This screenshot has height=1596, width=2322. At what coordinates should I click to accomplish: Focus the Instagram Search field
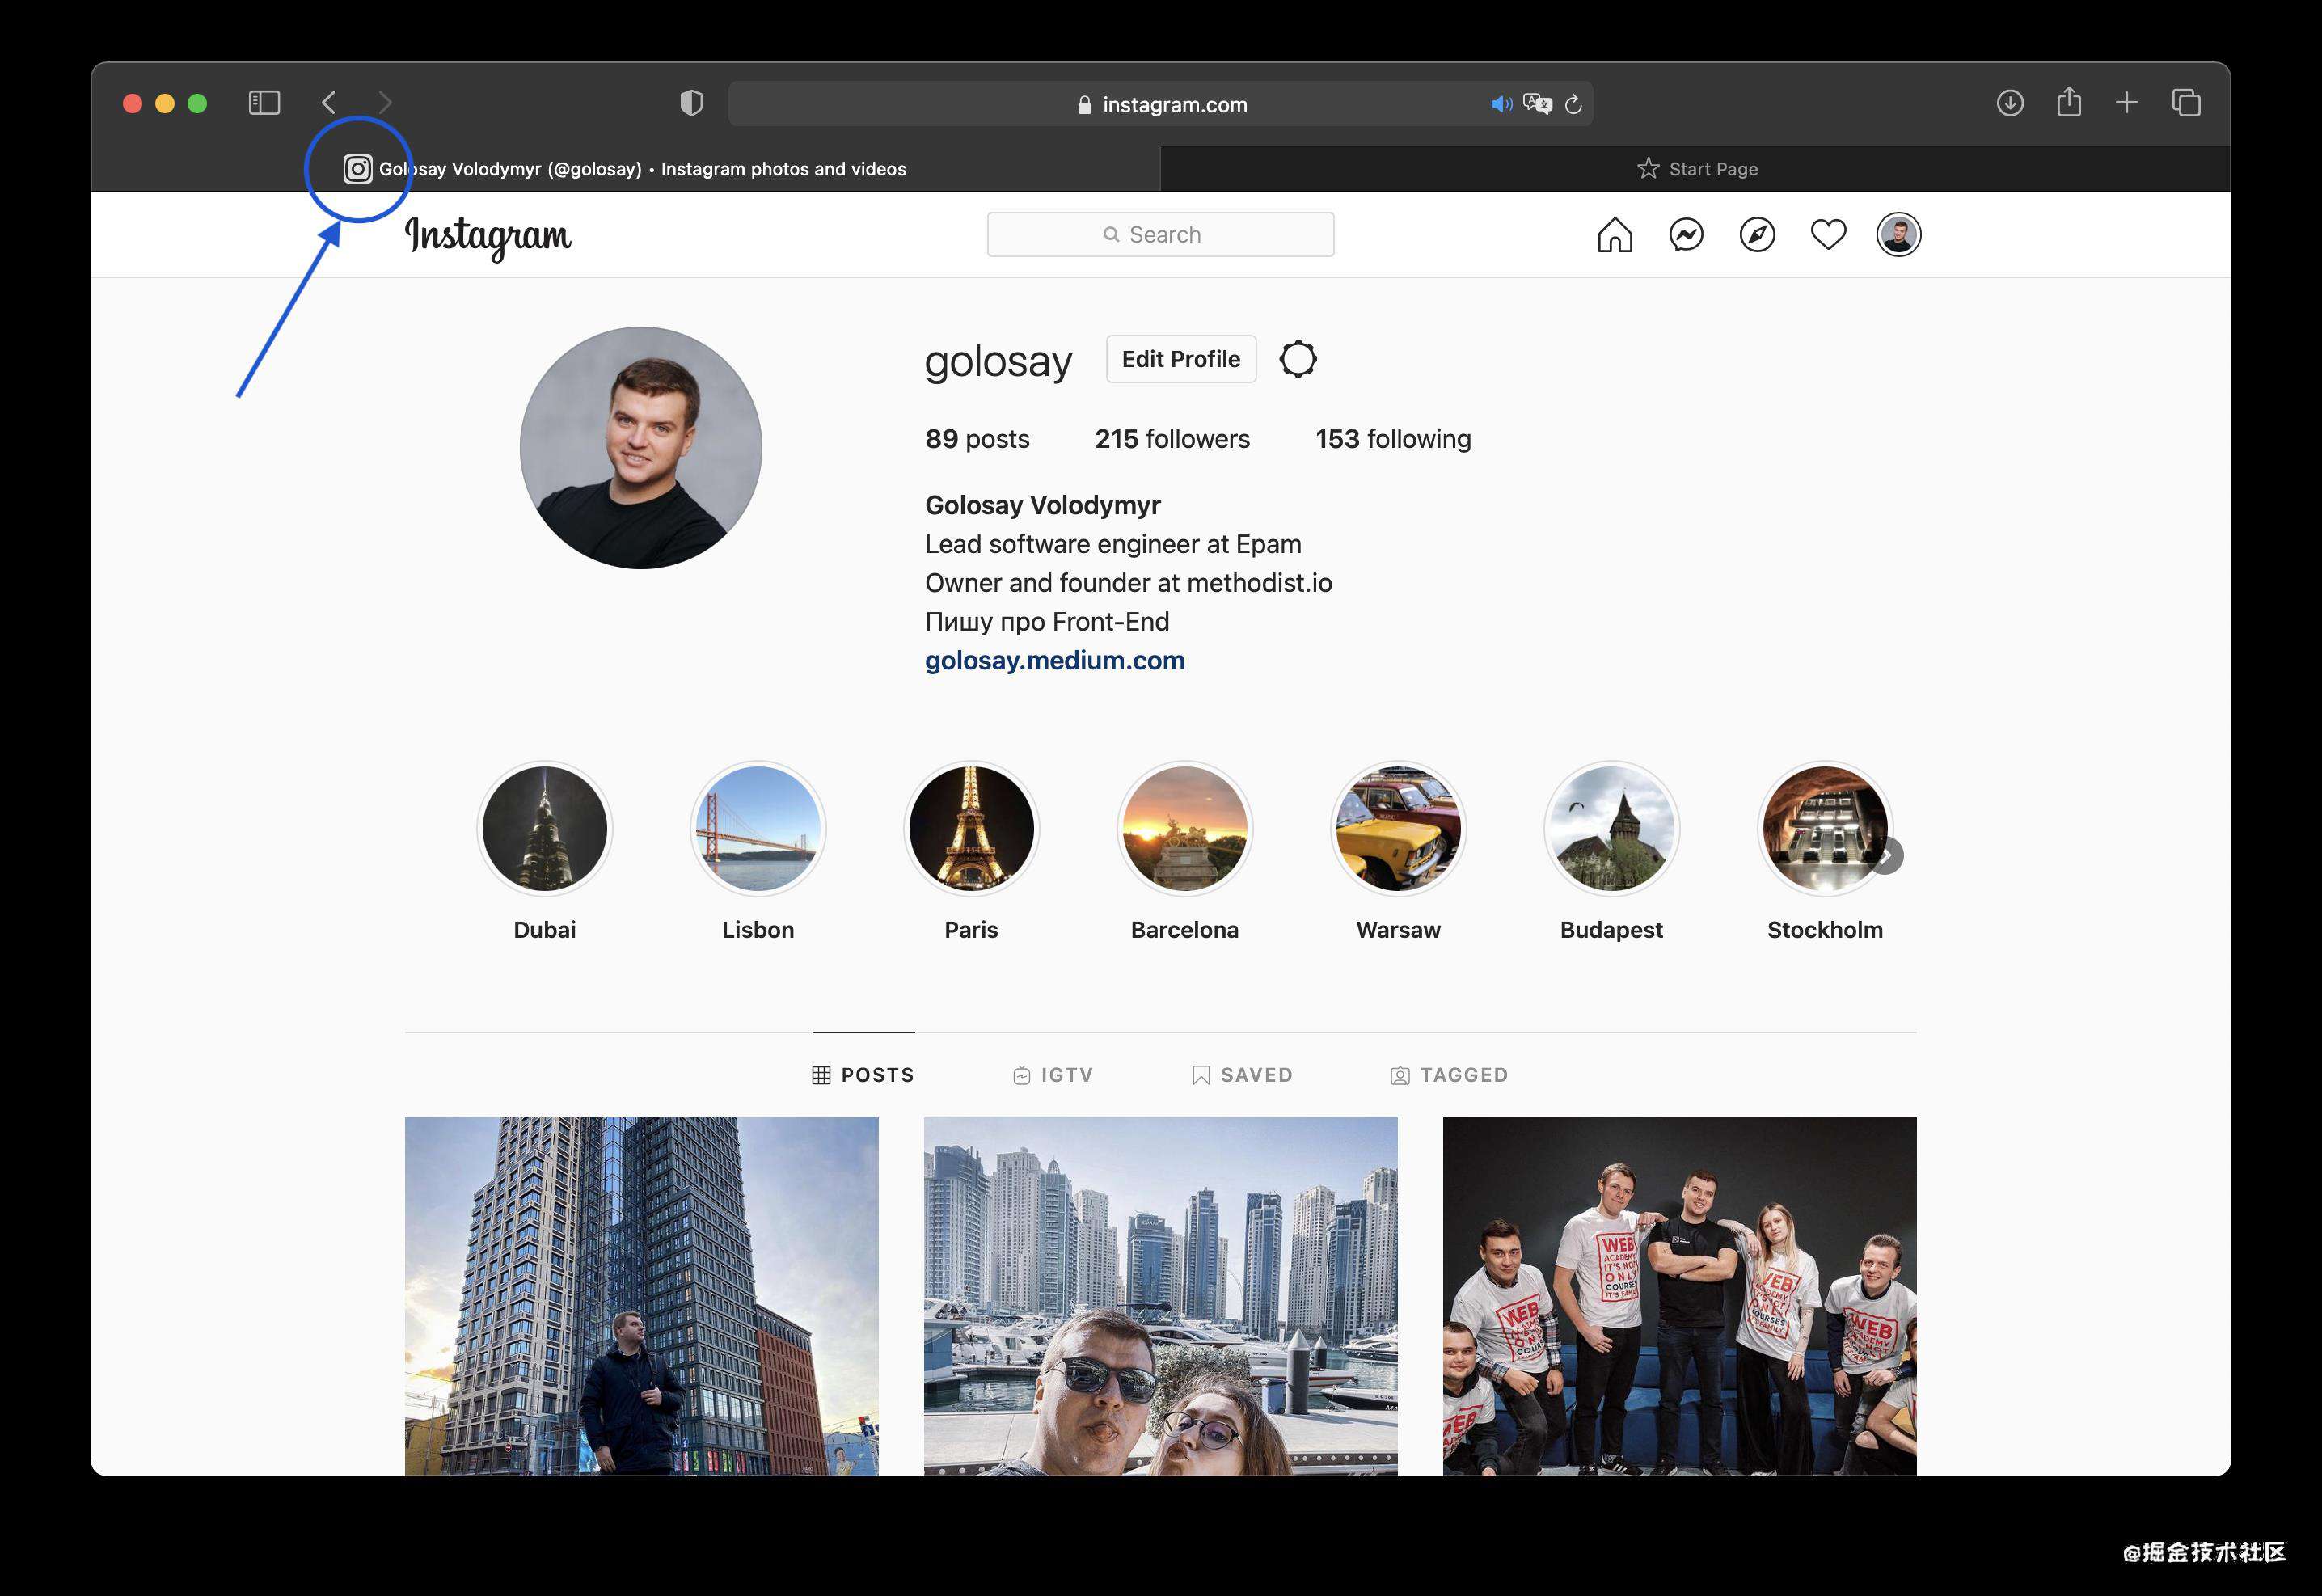1160,234
